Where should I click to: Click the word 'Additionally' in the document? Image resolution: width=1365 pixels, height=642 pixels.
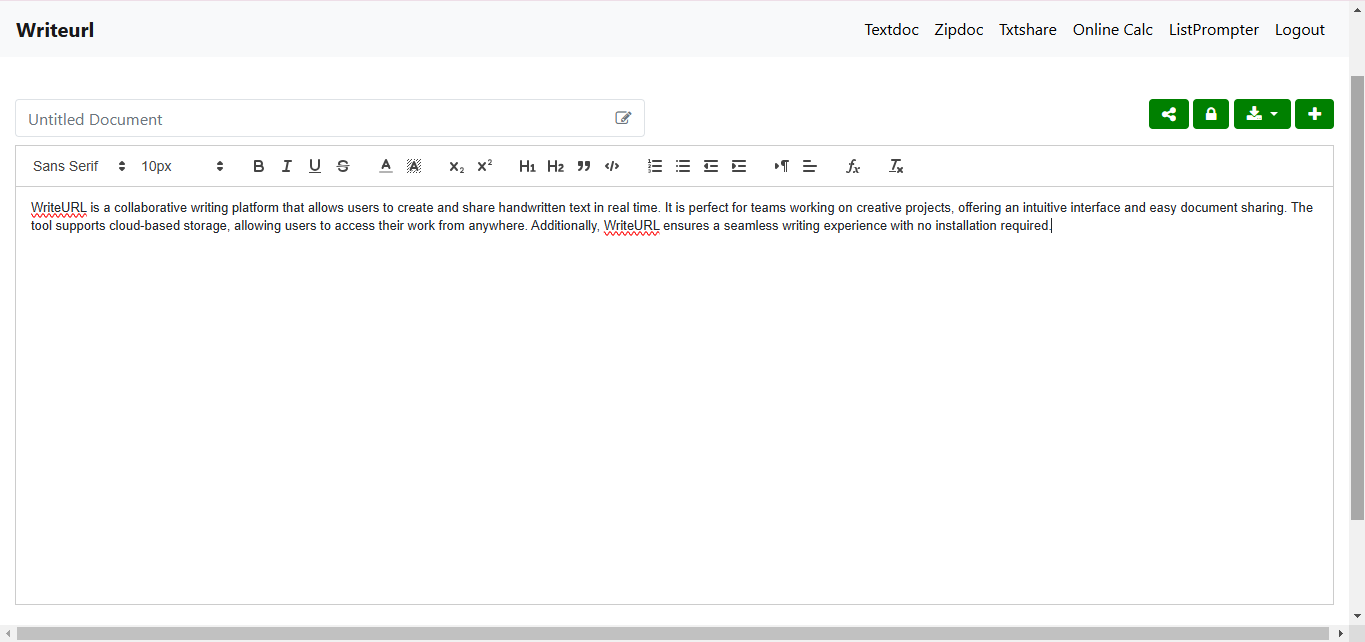point(564,226)
